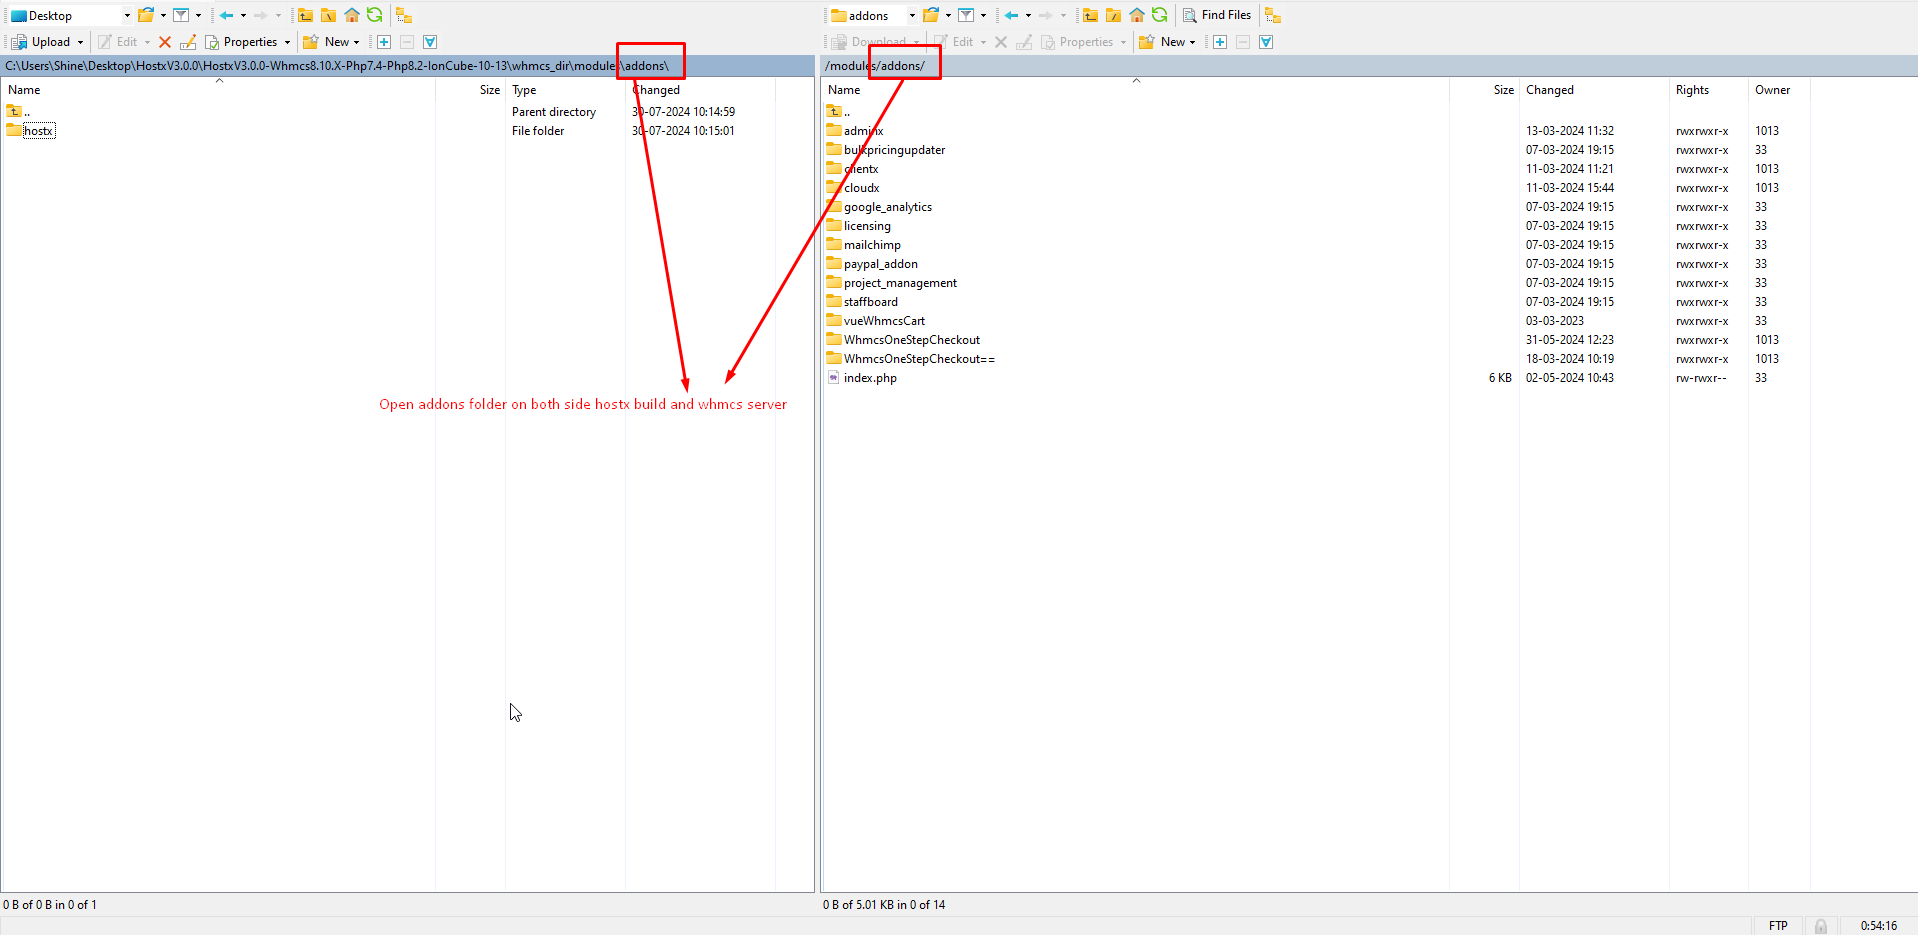Open parent directory in local panel toolbar
Viewport: 1918px width, 935px height.
point(305,15)
